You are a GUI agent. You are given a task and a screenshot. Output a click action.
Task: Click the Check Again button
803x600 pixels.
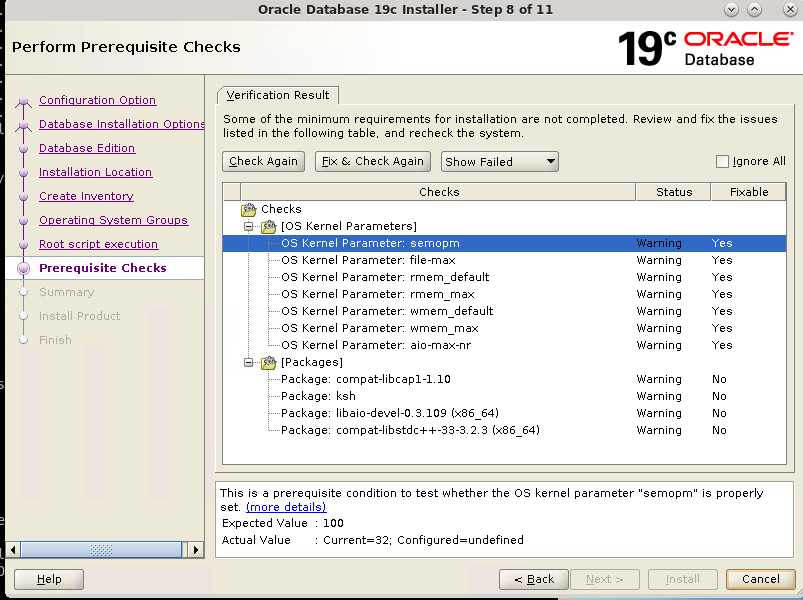(263, 161)
